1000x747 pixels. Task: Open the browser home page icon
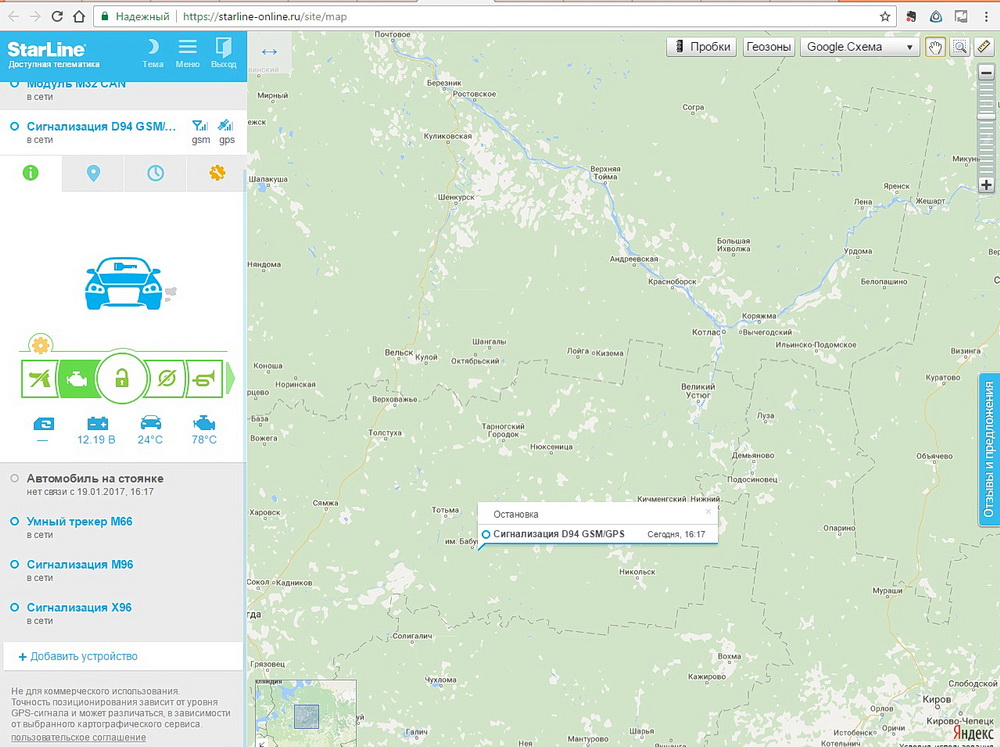78,17
